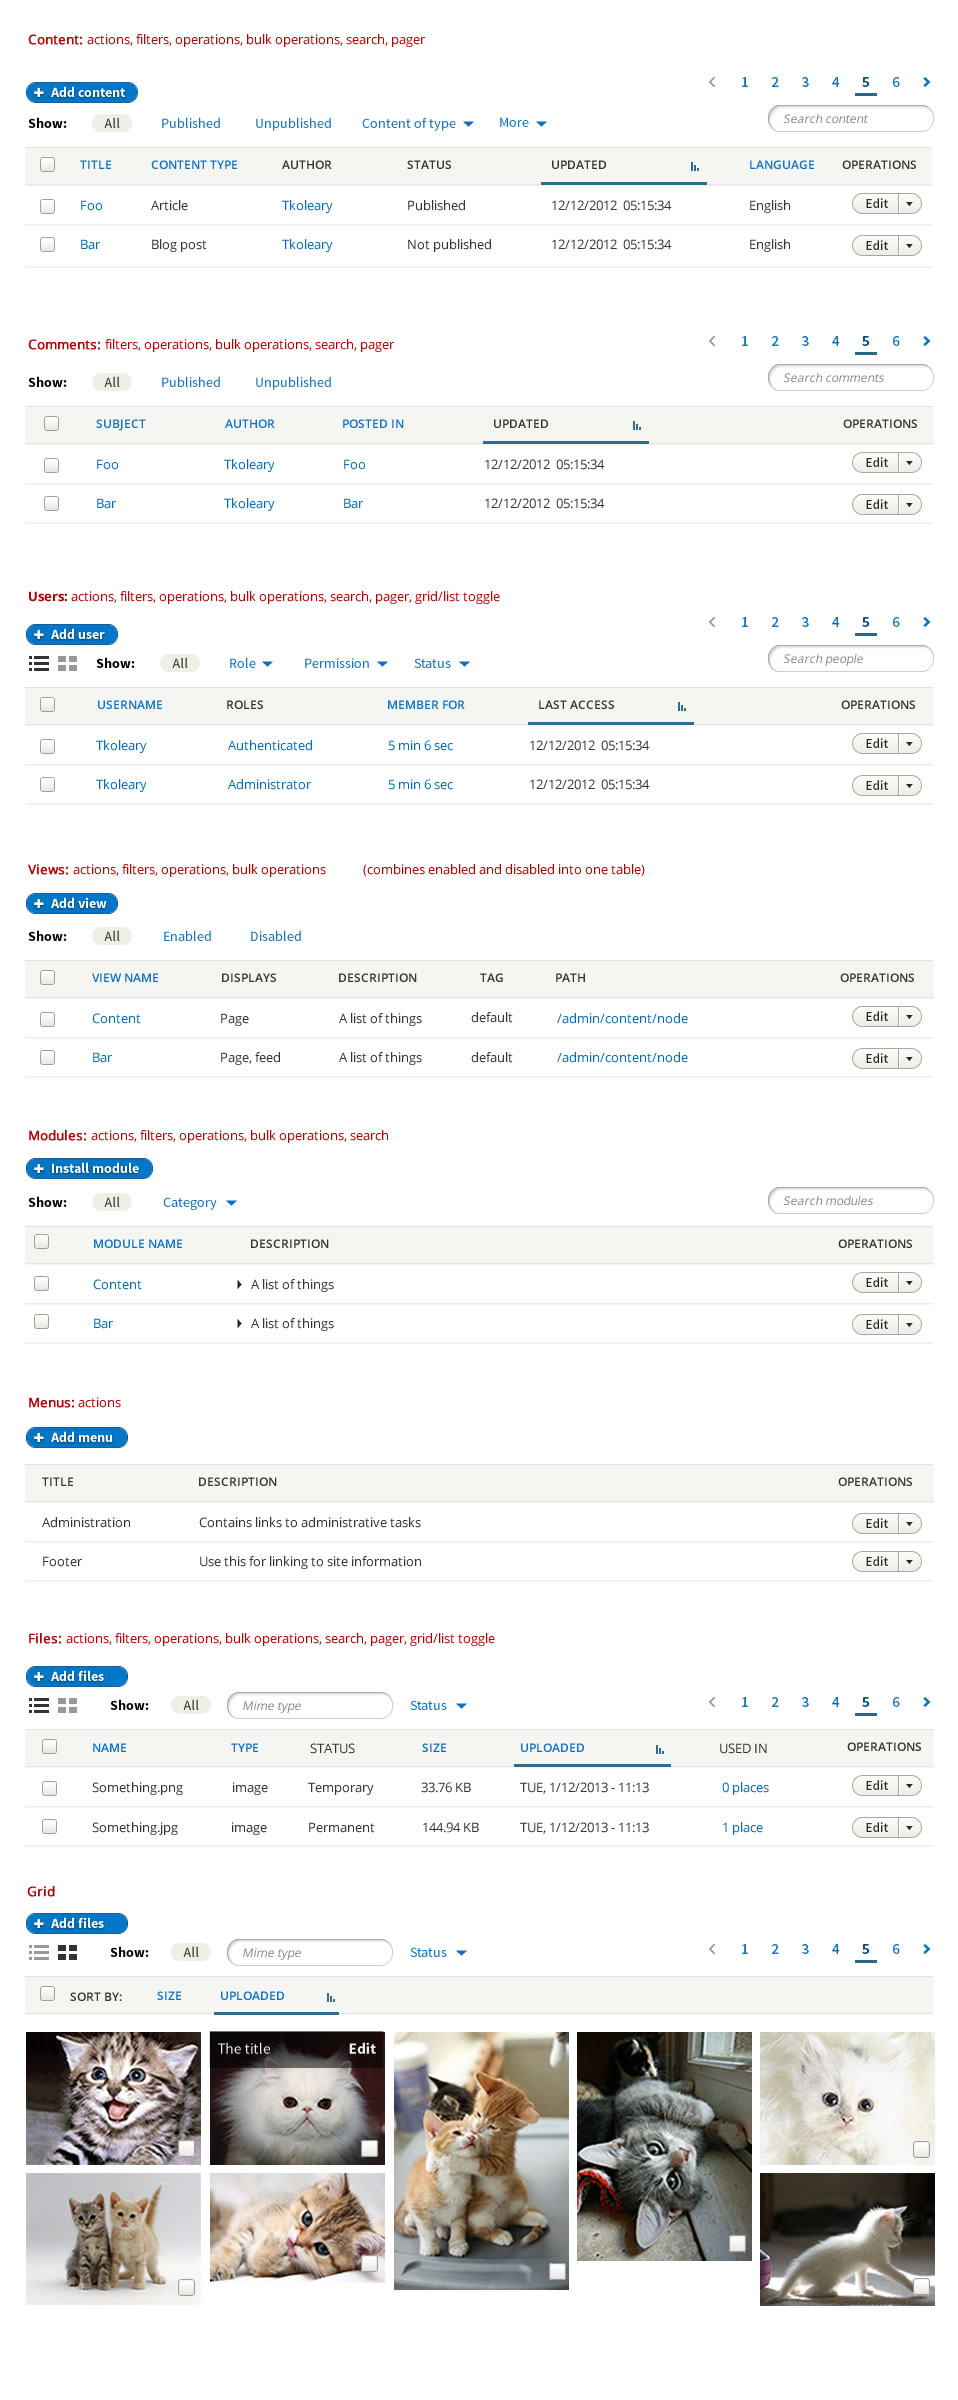Show All comments filter
The height and width of the screenshot is (2400, 958).
112,382
